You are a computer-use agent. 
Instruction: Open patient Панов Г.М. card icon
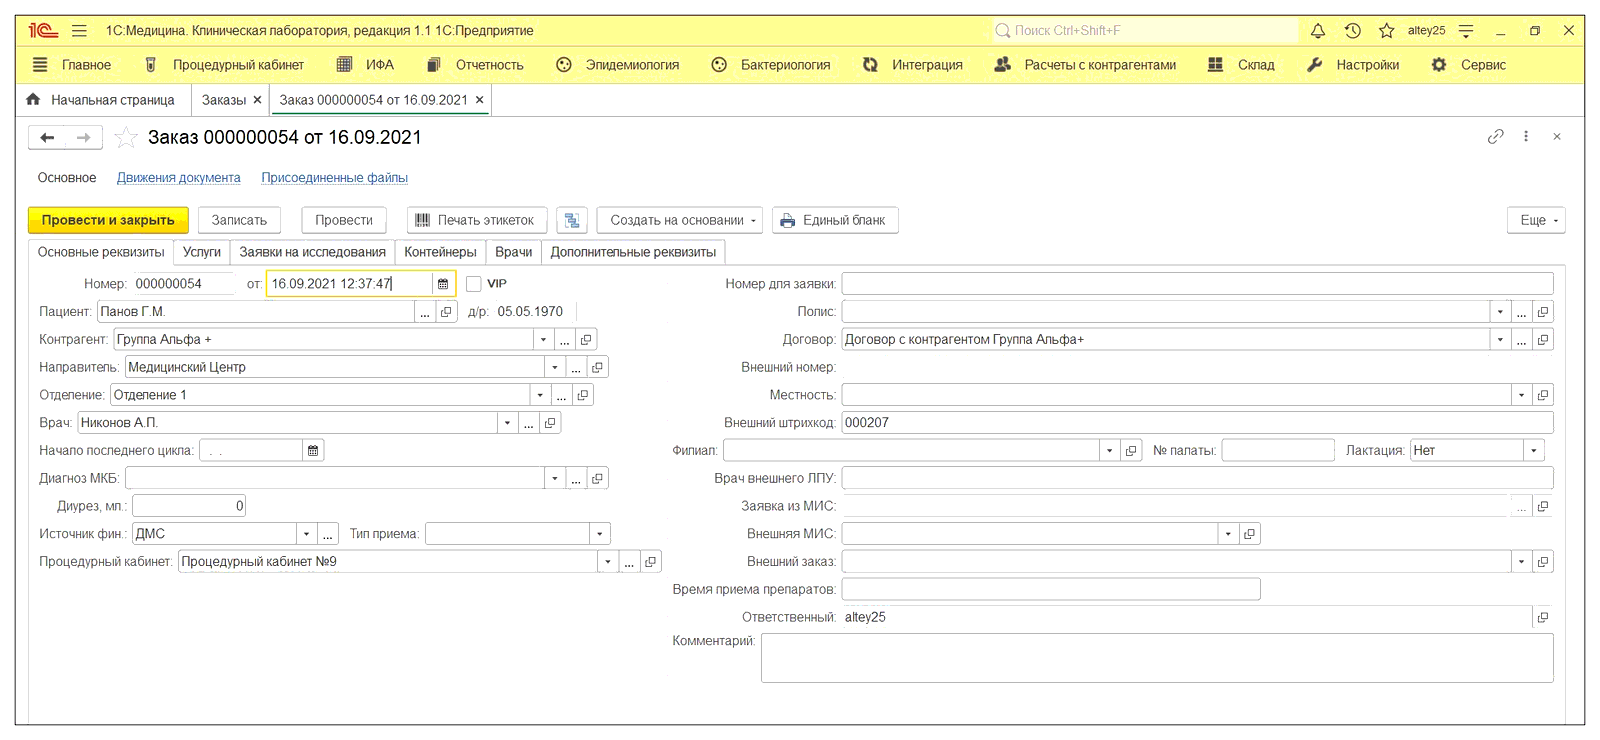point(446,312)
